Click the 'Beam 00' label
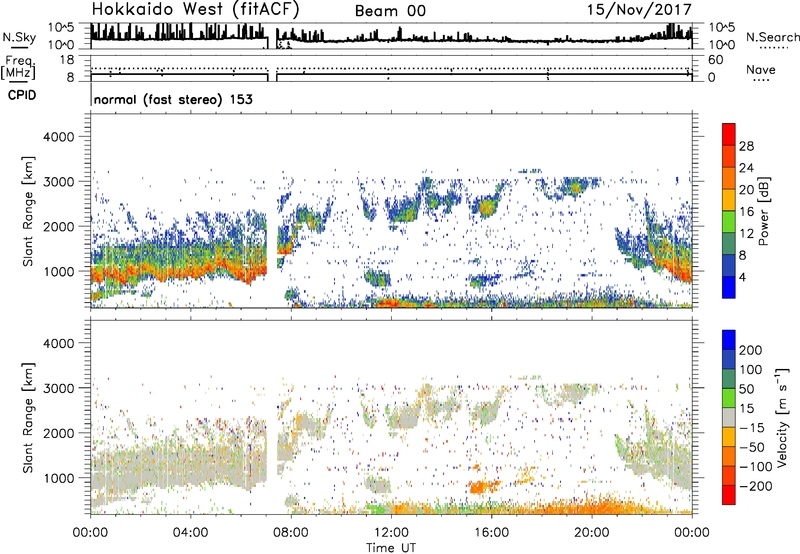The height and width of the screenshot is (554, 800). tap(390, 11)
